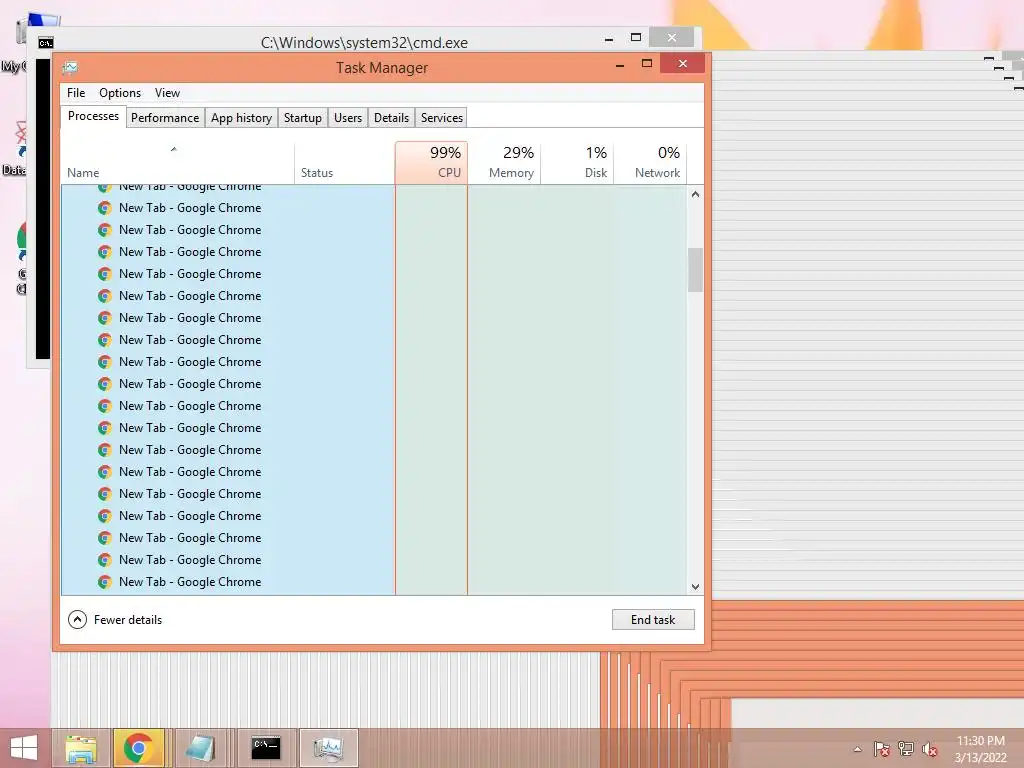Open the Services tab
Viewport: 1024px width, 768px height.
[441, 118]
